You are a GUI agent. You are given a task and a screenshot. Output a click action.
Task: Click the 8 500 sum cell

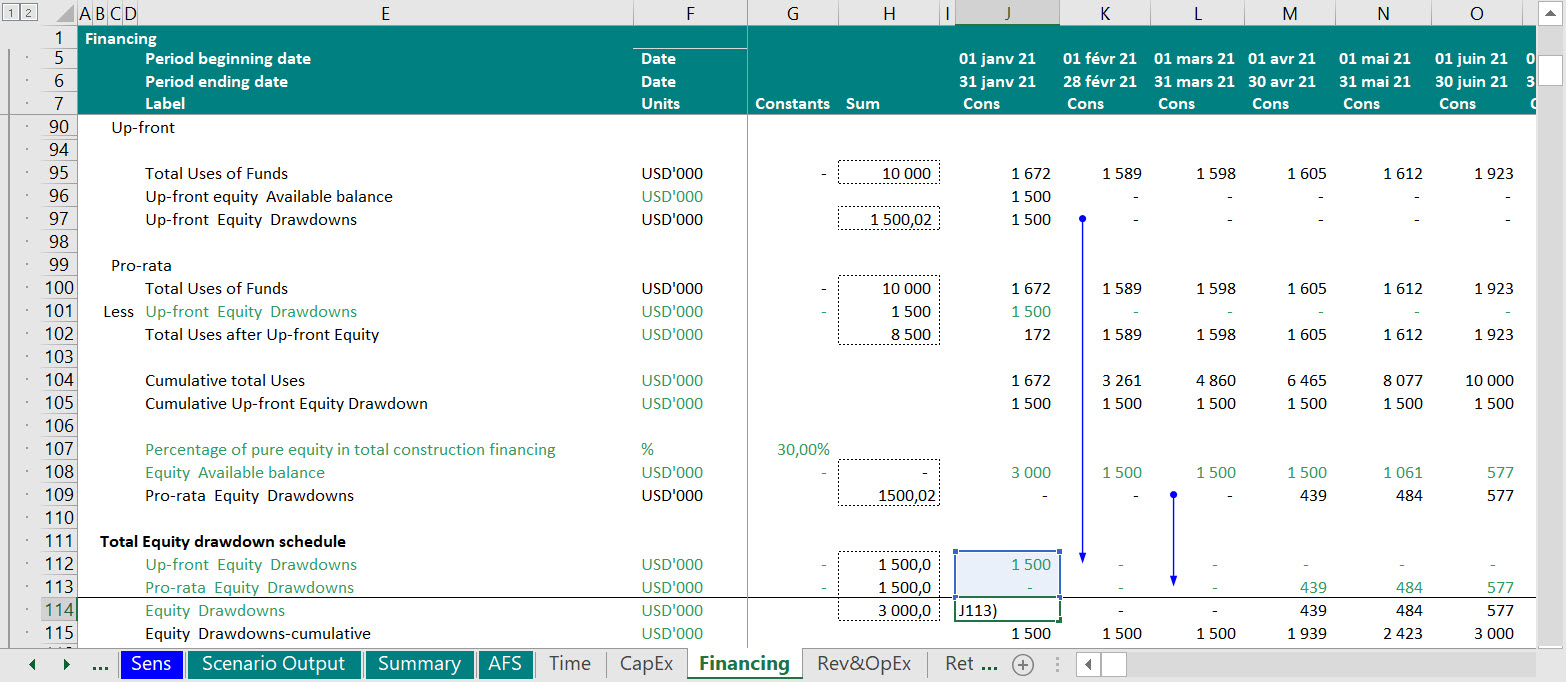889,335
